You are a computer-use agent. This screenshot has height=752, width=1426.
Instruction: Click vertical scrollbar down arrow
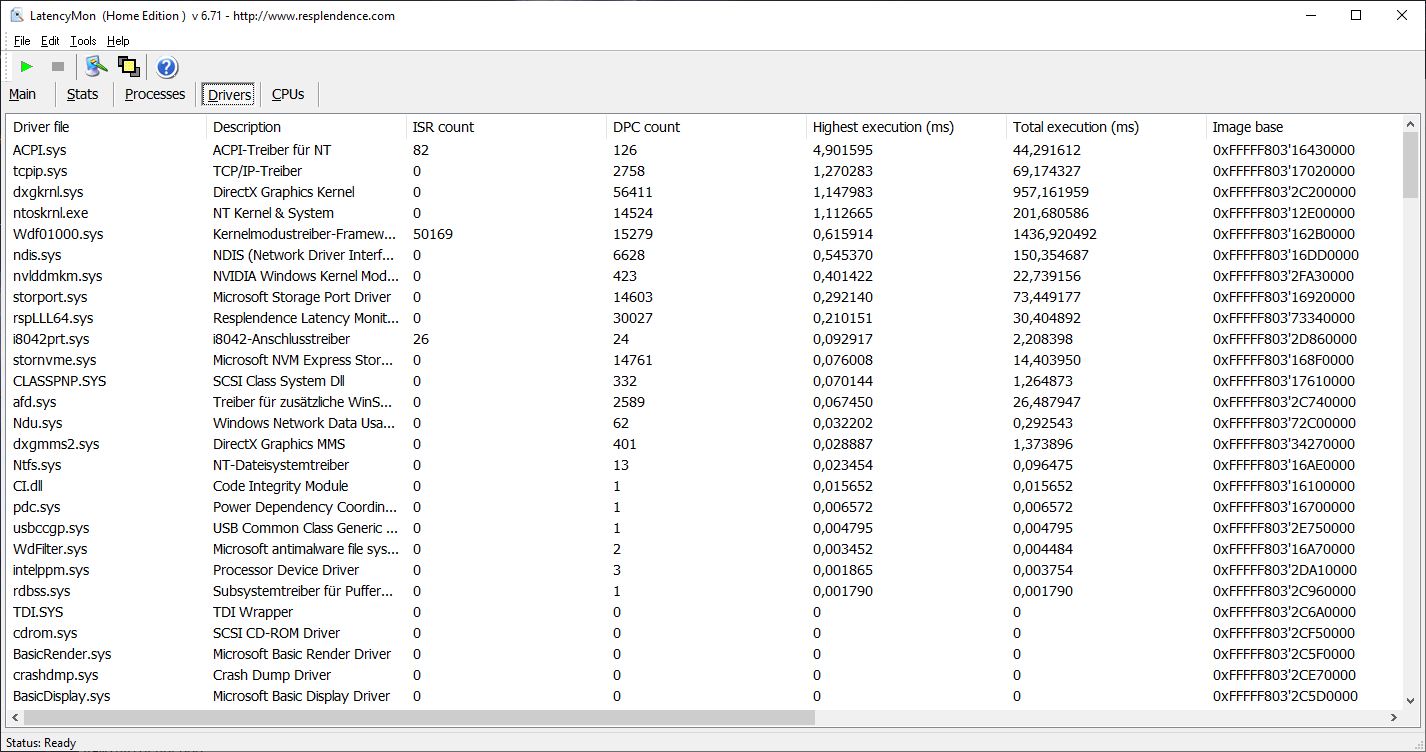pyautogui.click(x=1410, y=701)
